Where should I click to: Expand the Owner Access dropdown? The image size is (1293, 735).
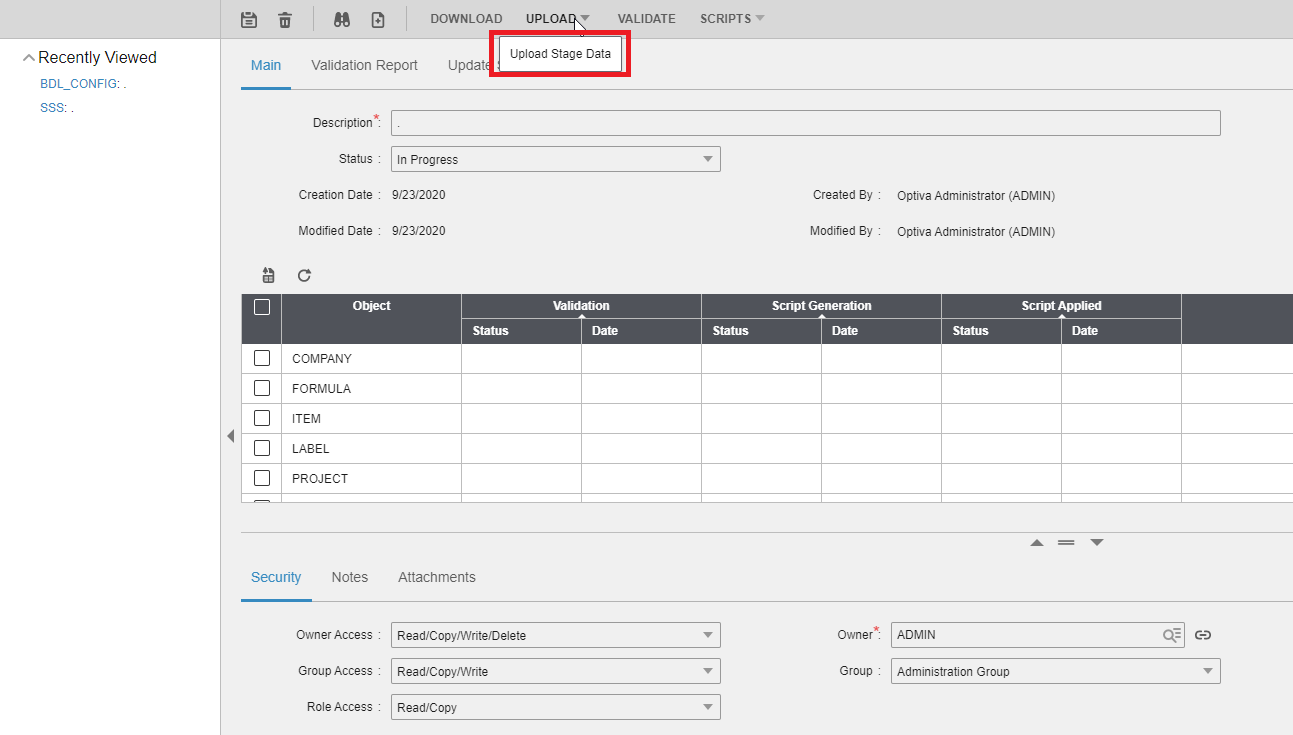pos(555,635)
